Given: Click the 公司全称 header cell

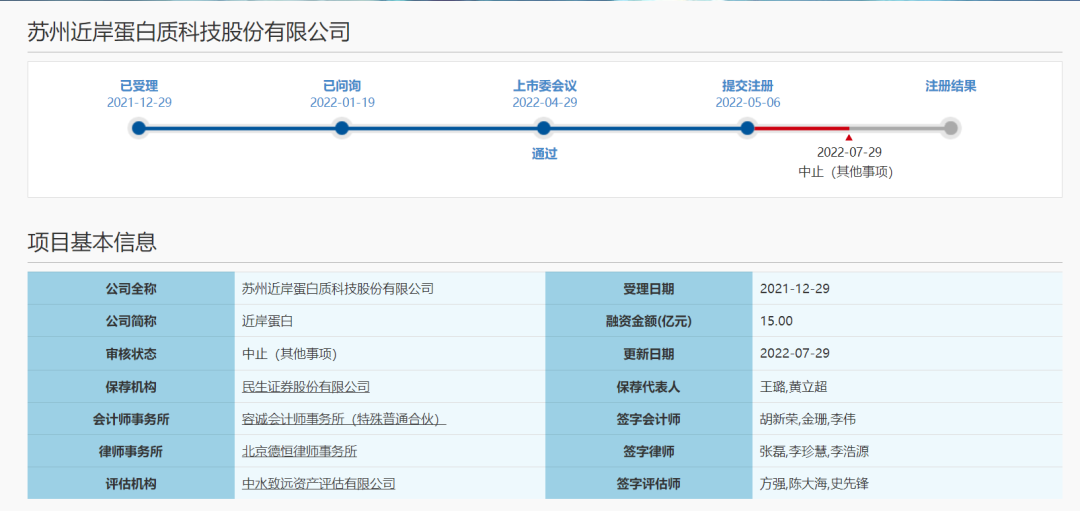Looking at the screenshot, I should click(x=131, y=289).
